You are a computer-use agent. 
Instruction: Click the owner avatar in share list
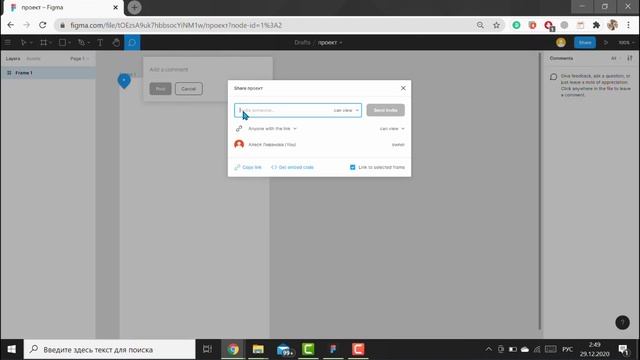239,144
